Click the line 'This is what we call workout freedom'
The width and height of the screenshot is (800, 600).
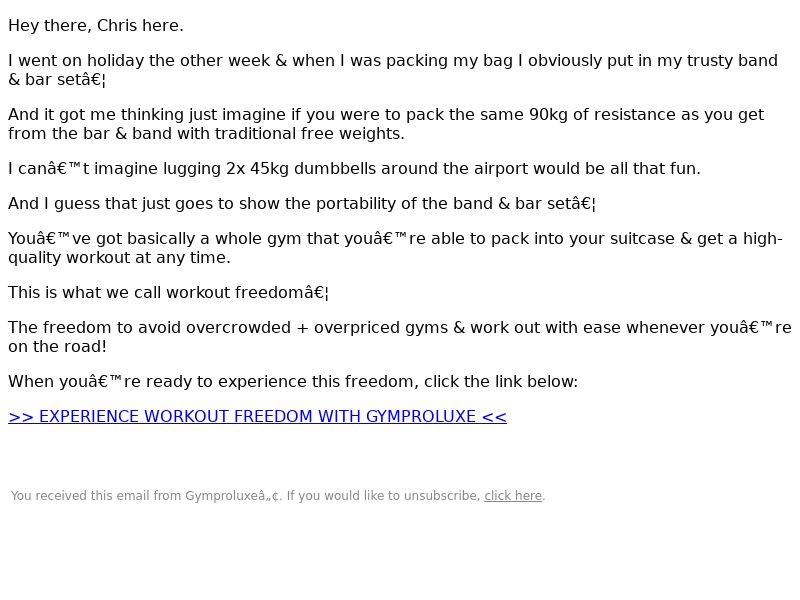point(168,293)
